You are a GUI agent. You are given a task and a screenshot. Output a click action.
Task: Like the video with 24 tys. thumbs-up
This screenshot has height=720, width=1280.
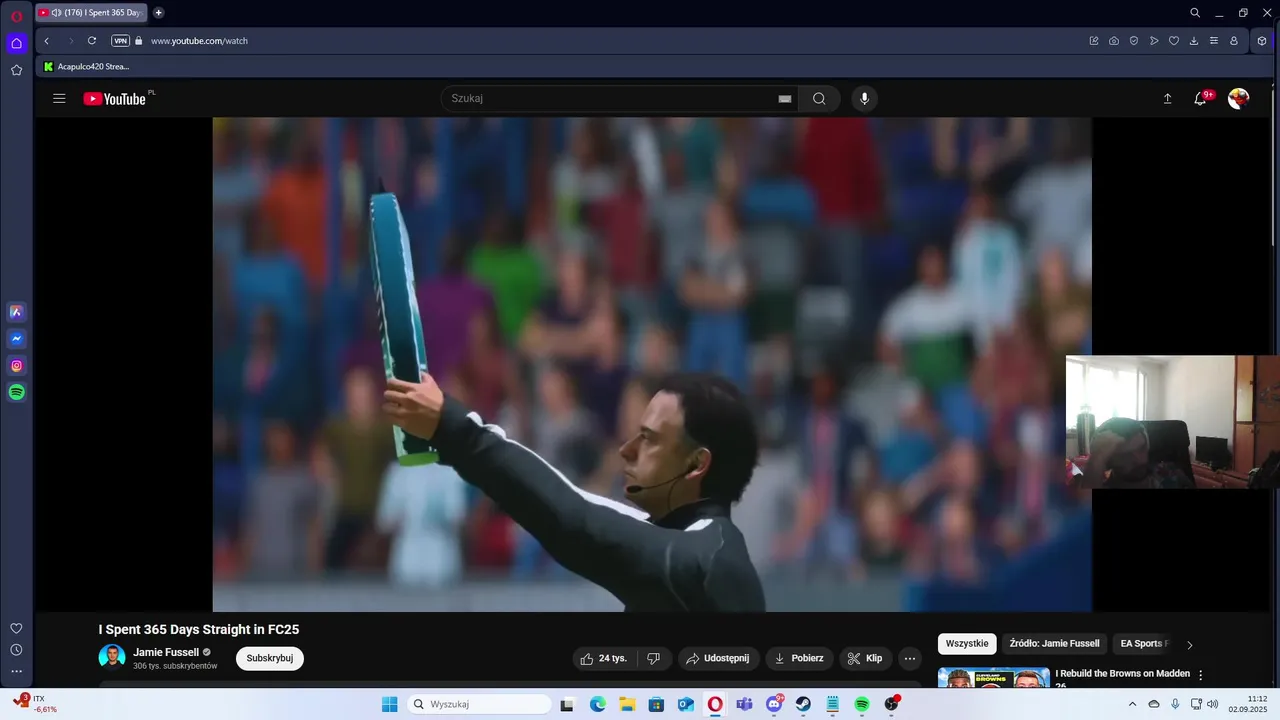[604, 658]
